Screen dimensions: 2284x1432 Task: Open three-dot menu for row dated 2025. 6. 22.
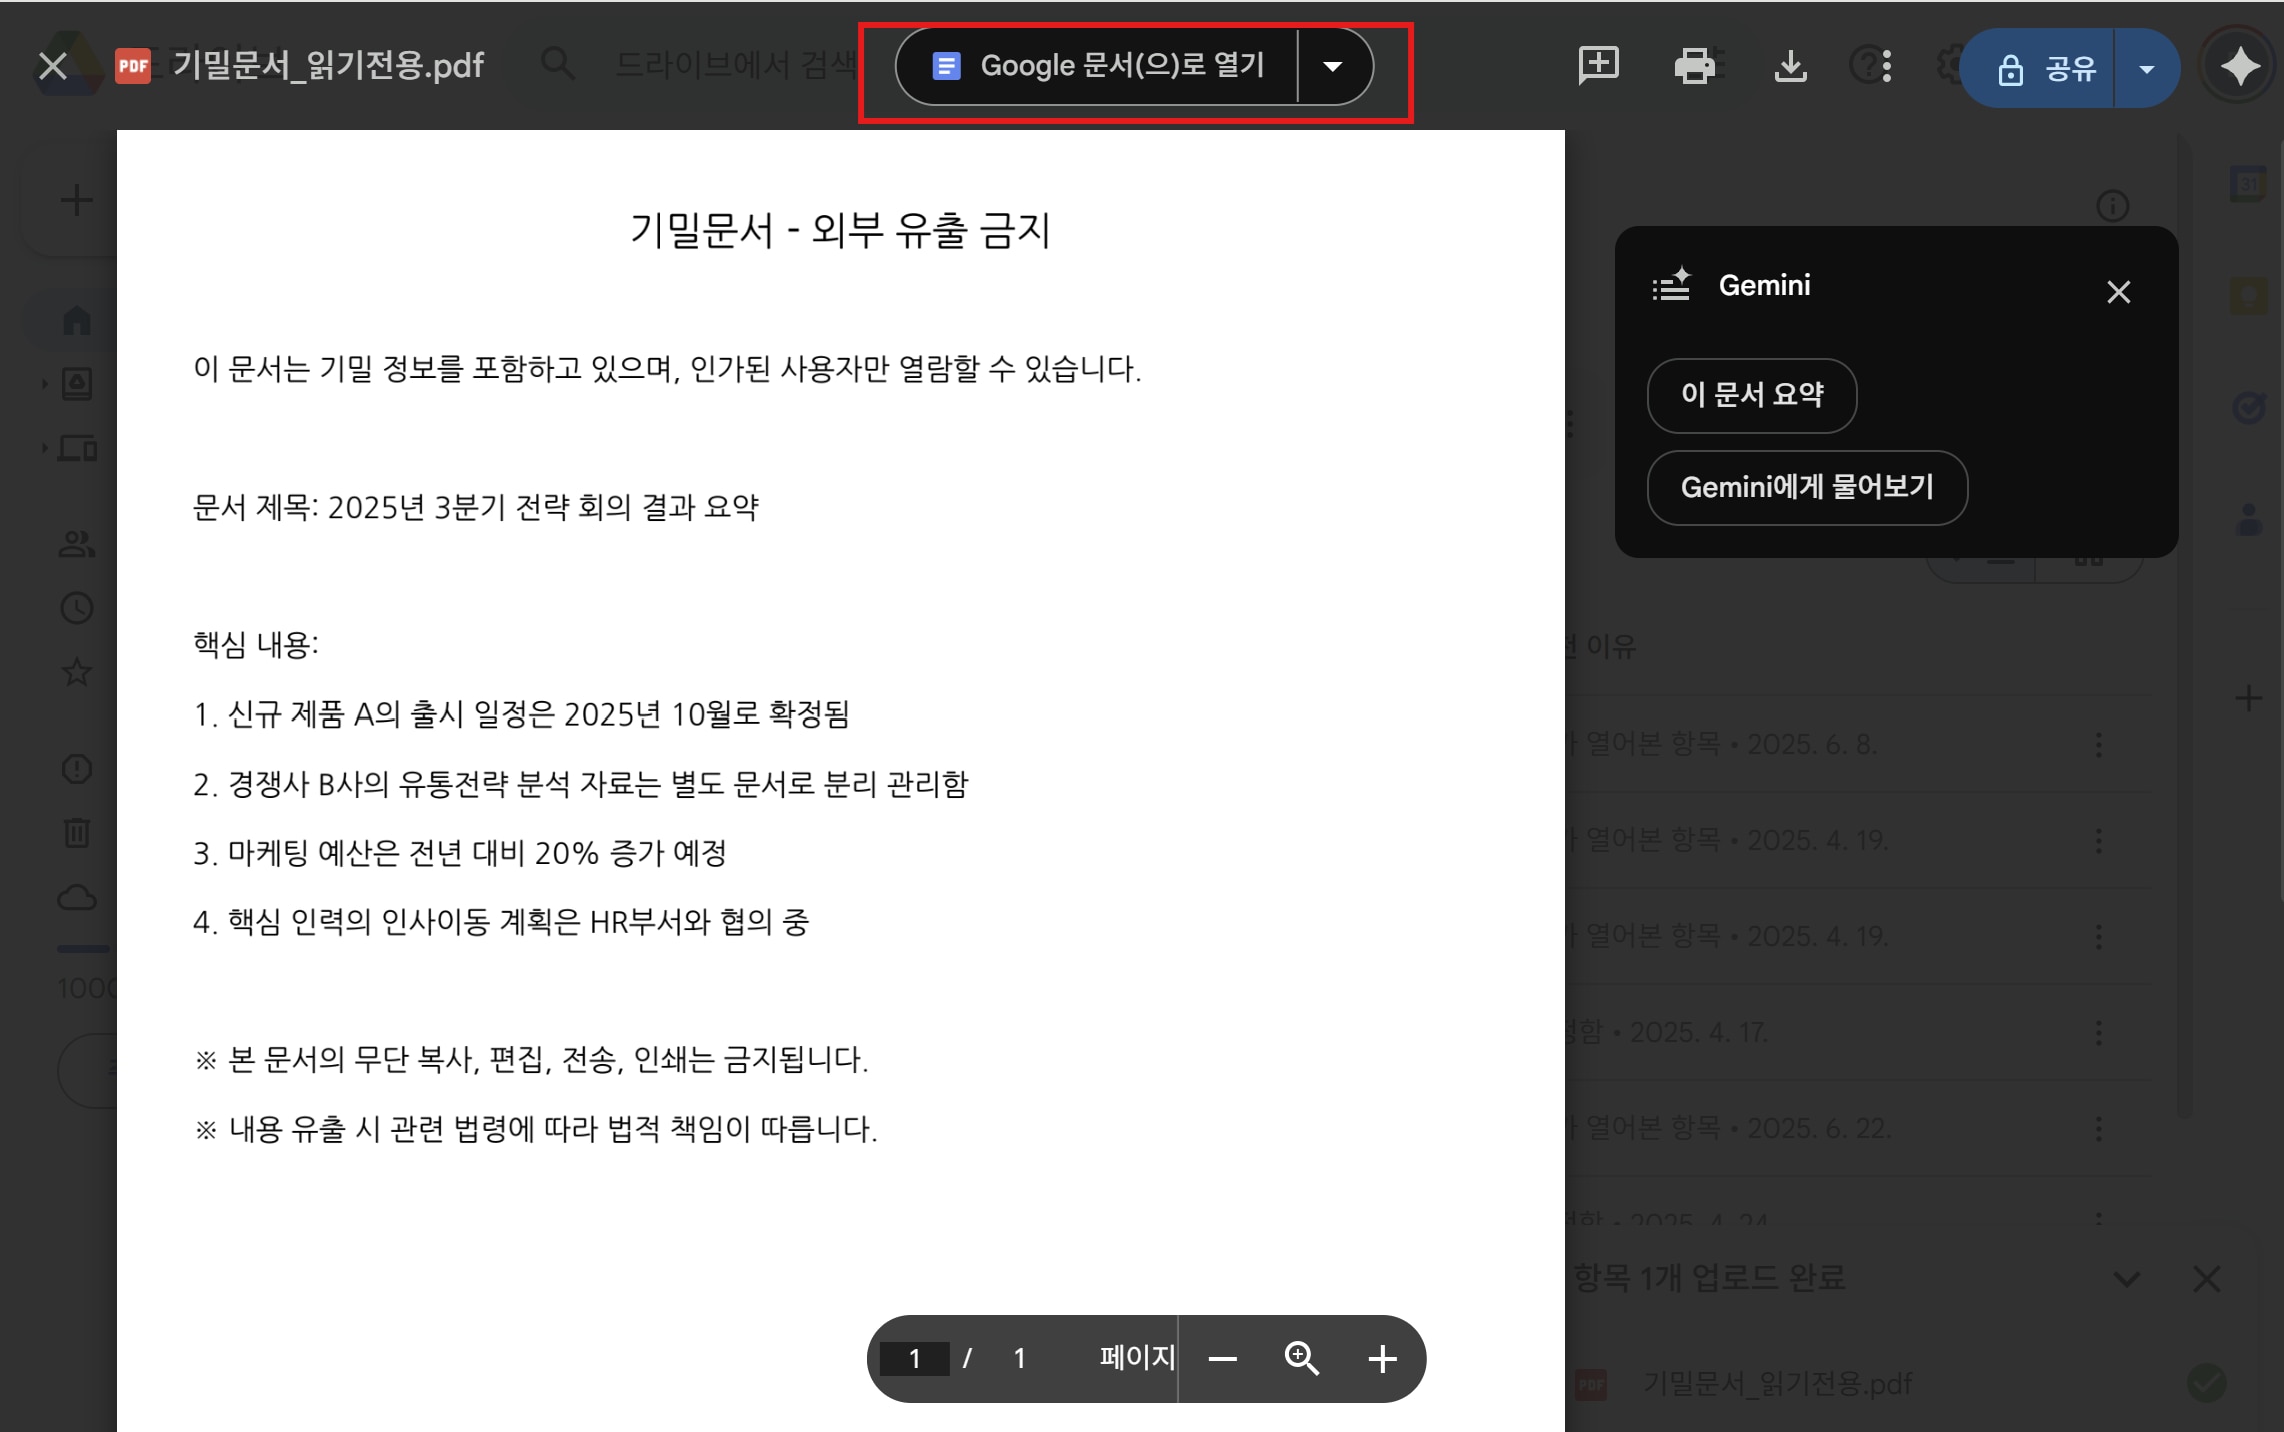pyautogui.click(x=2099, y=1128)
